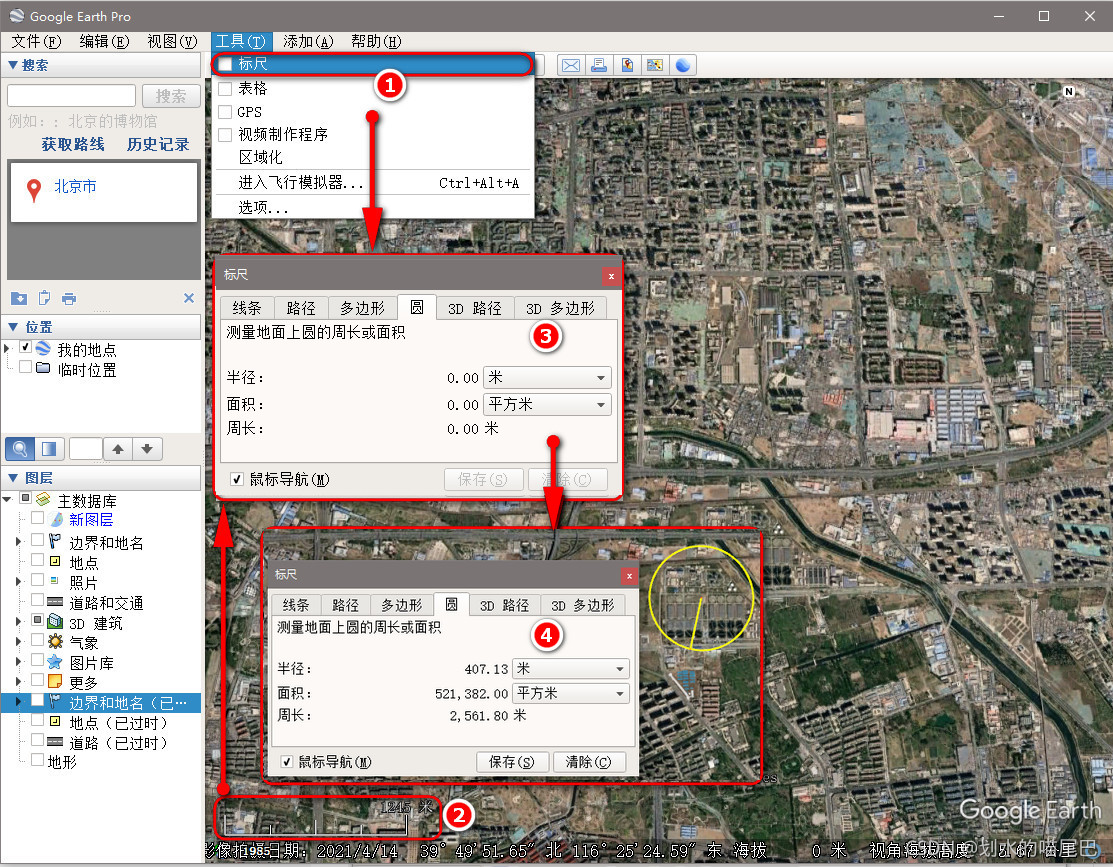Click the 历史记录 link

coord(158,145)
